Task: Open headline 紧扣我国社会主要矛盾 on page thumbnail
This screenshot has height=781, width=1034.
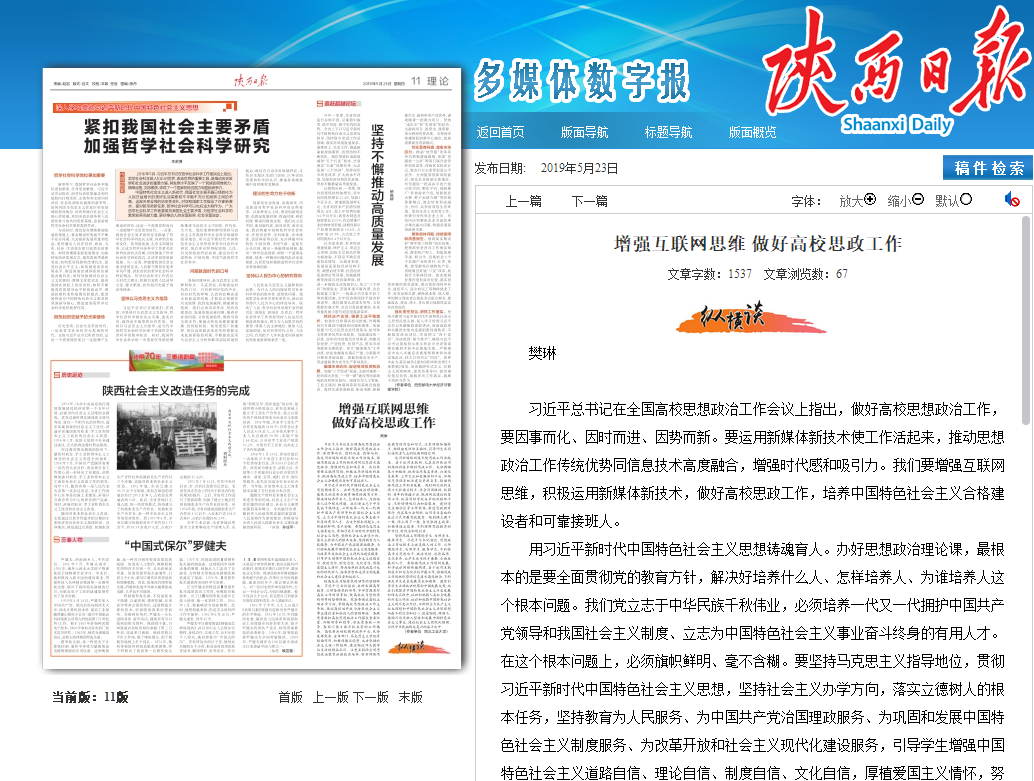Action: (176, 136)
